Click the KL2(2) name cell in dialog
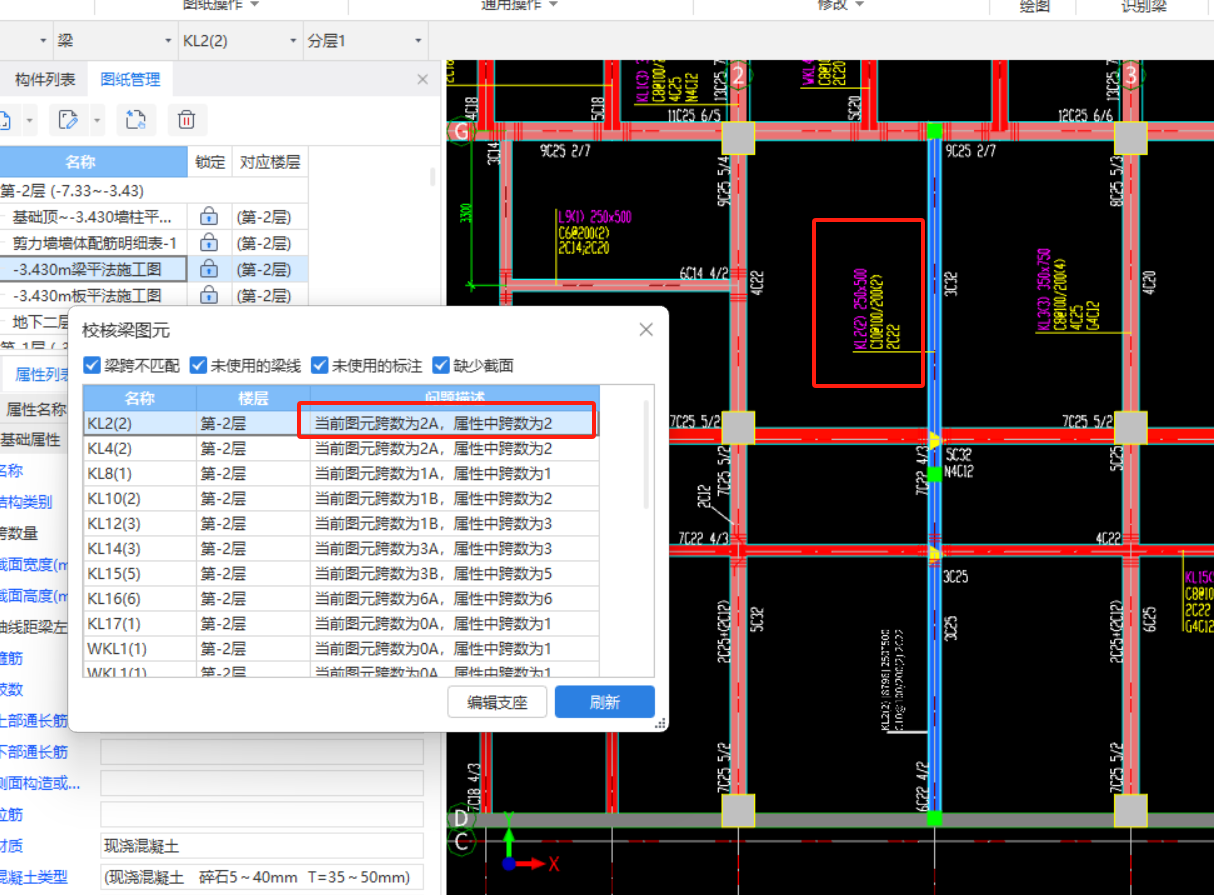Screen dimensions: 1214x895 [140, 423]
